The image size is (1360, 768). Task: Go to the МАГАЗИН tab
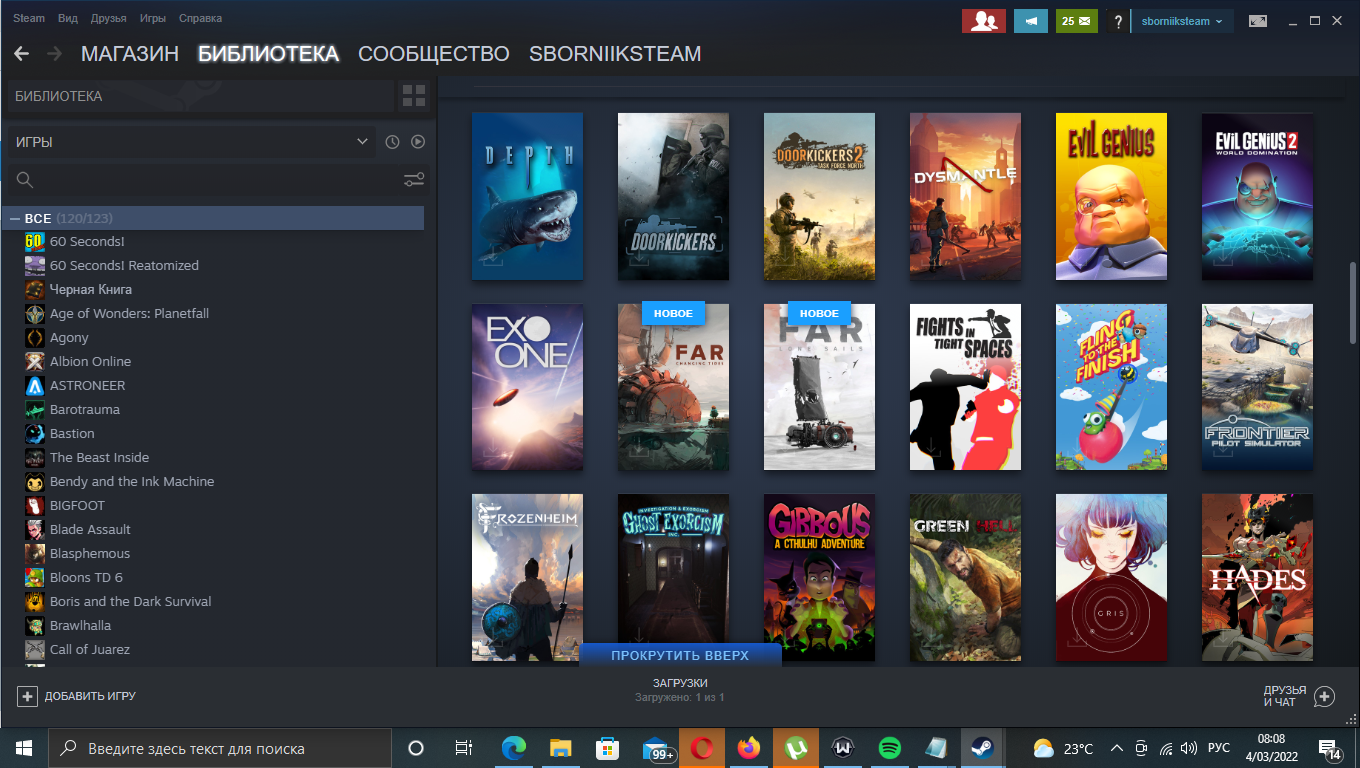point(130,54)
